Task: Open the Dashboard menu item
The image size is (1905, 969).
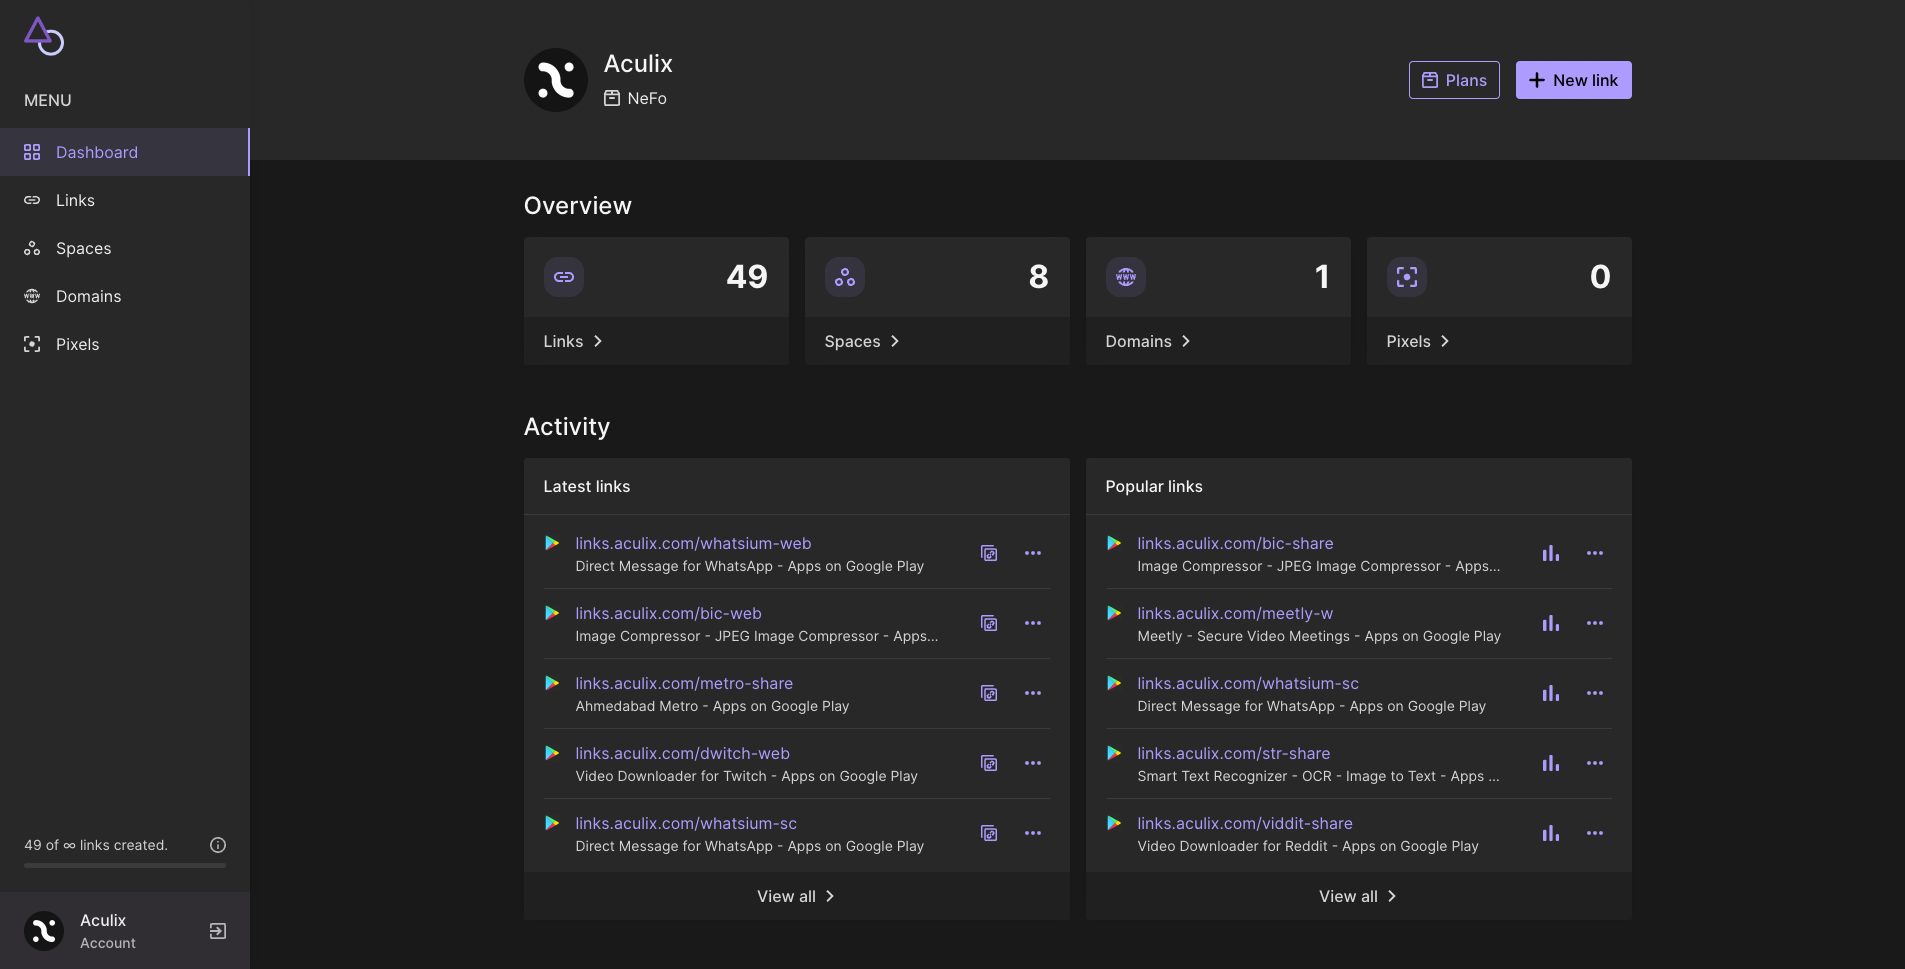Action: [124, 152]
